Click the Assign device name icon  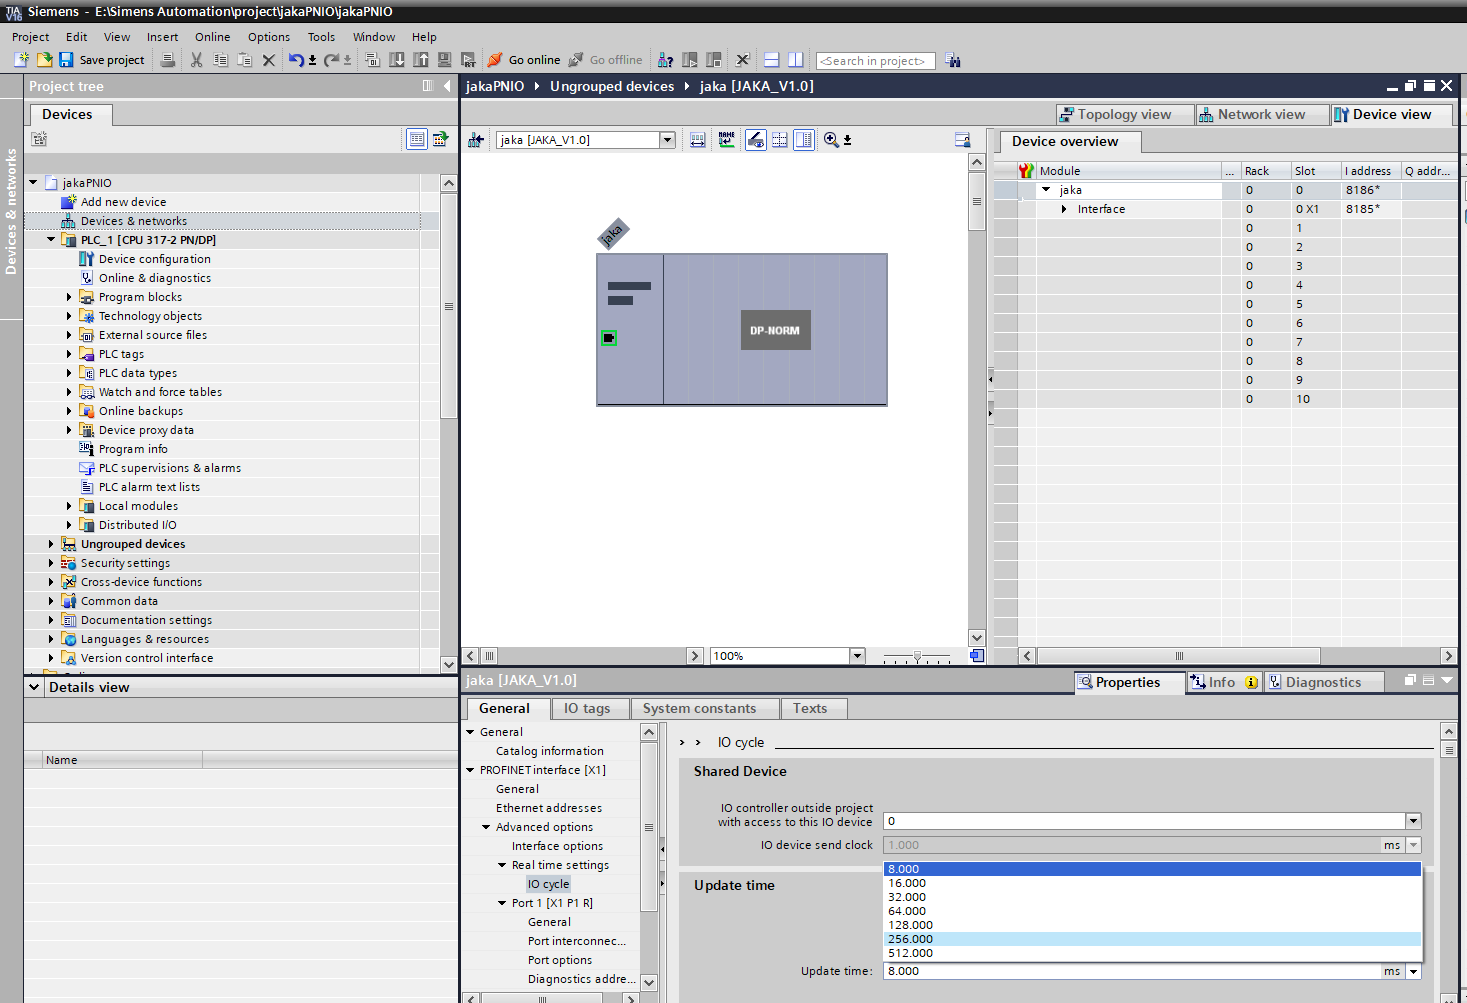tap(726, 140)
